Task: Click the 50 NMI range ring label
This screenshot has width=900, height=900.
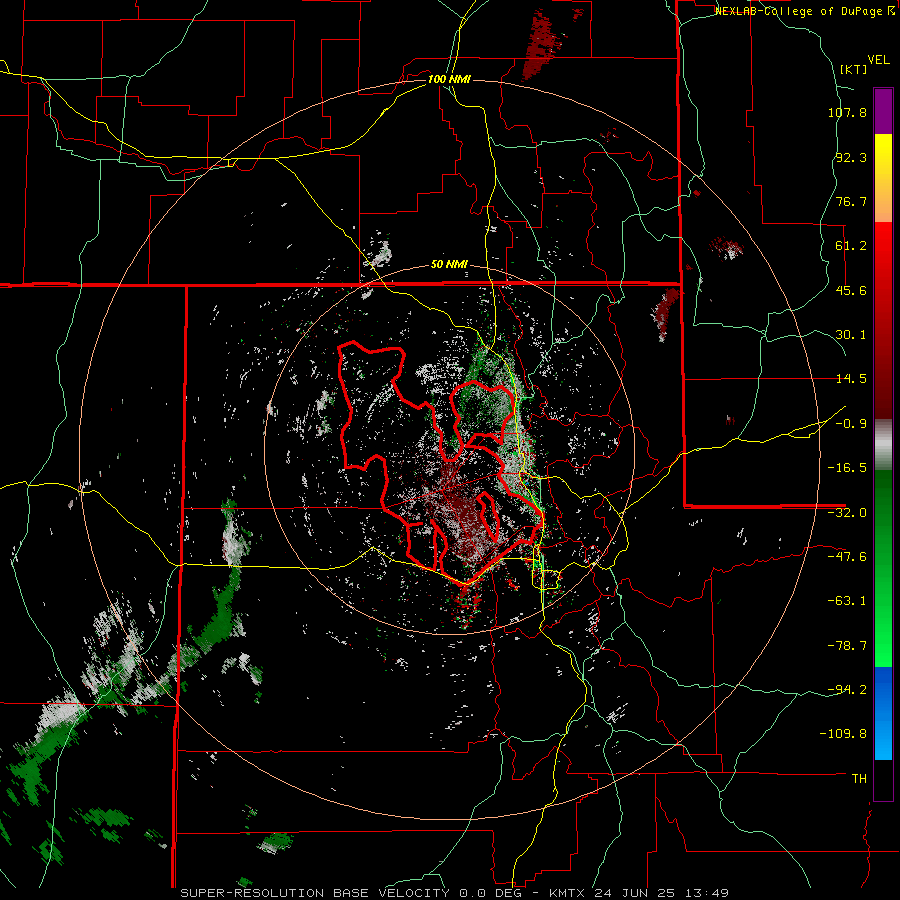Action: click(x=449, y=265)
